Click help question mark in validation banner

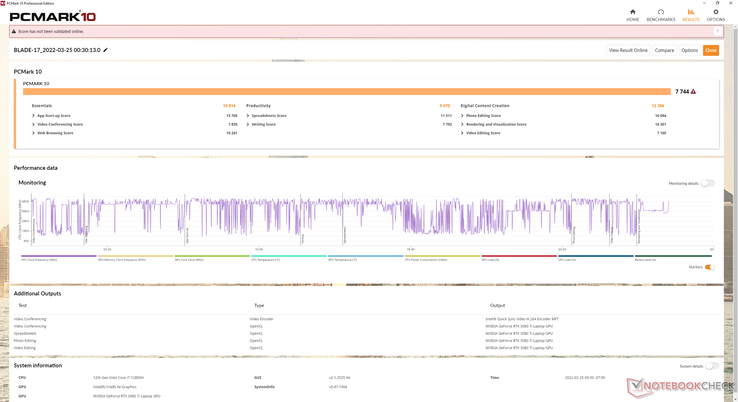tap(718, 31)
